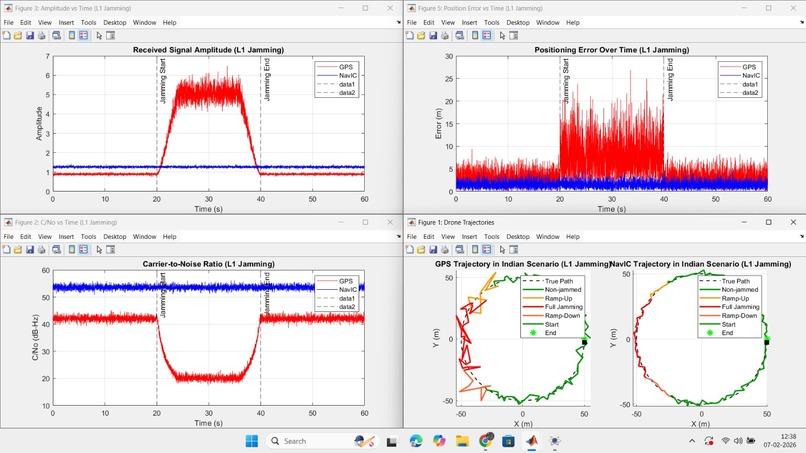Toggle Insert Legend in Figure 5 toolbar
Screen dimensions: 806x453
[x=487, y=35]
